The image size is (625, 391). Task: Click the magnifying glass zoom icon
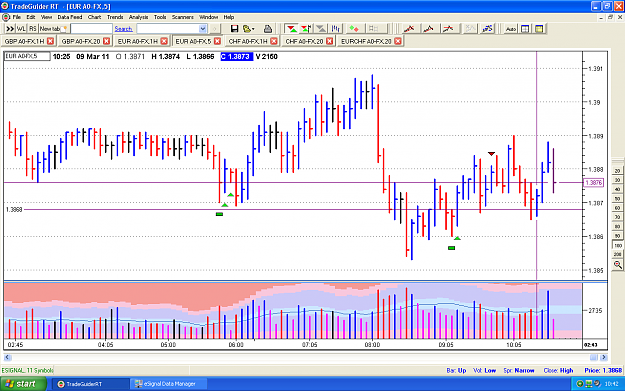click(x=618, y=265)
